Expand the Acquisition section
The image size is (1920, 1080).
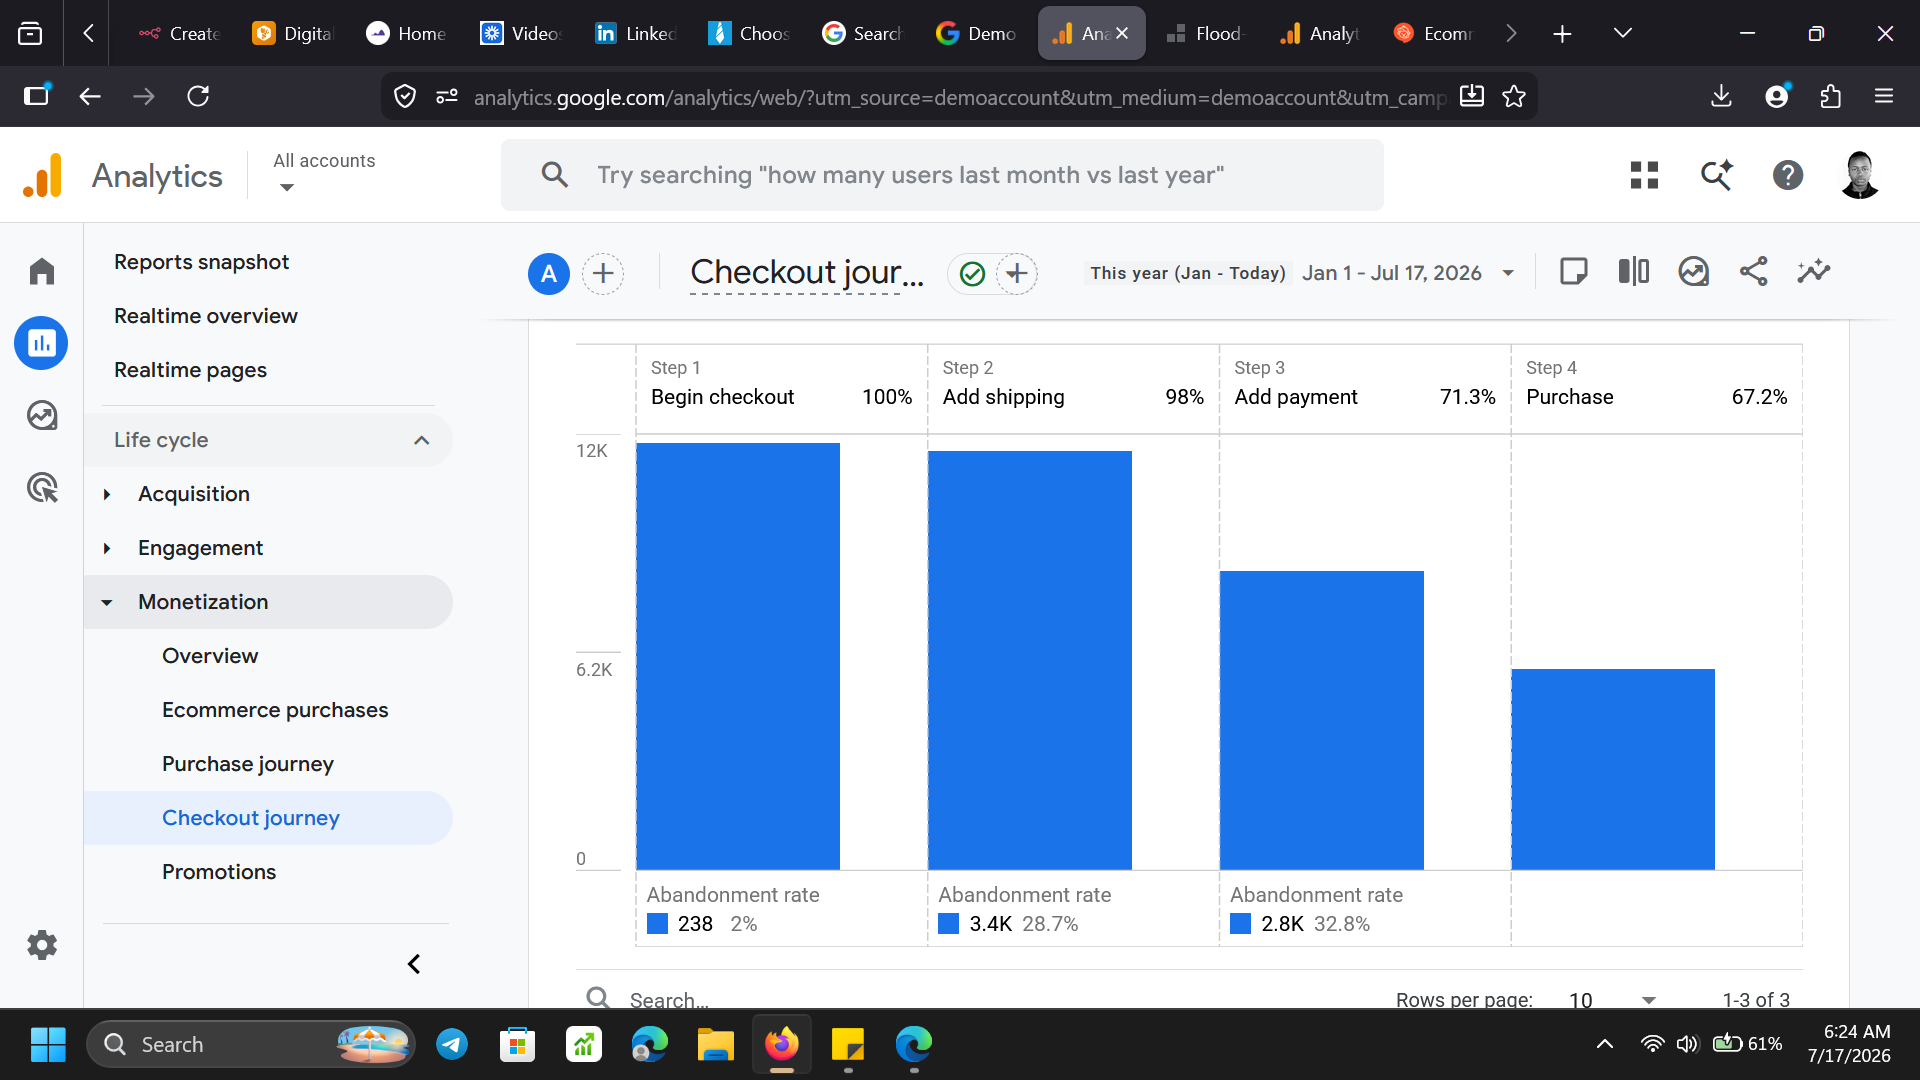pos(107,494)
